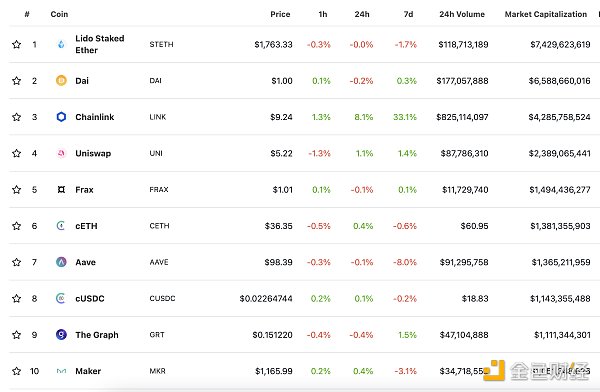Click the Uniswap unicorn logo
Image resolution: width=600 pixels, height=392 pixels.
tap(61, 153)
